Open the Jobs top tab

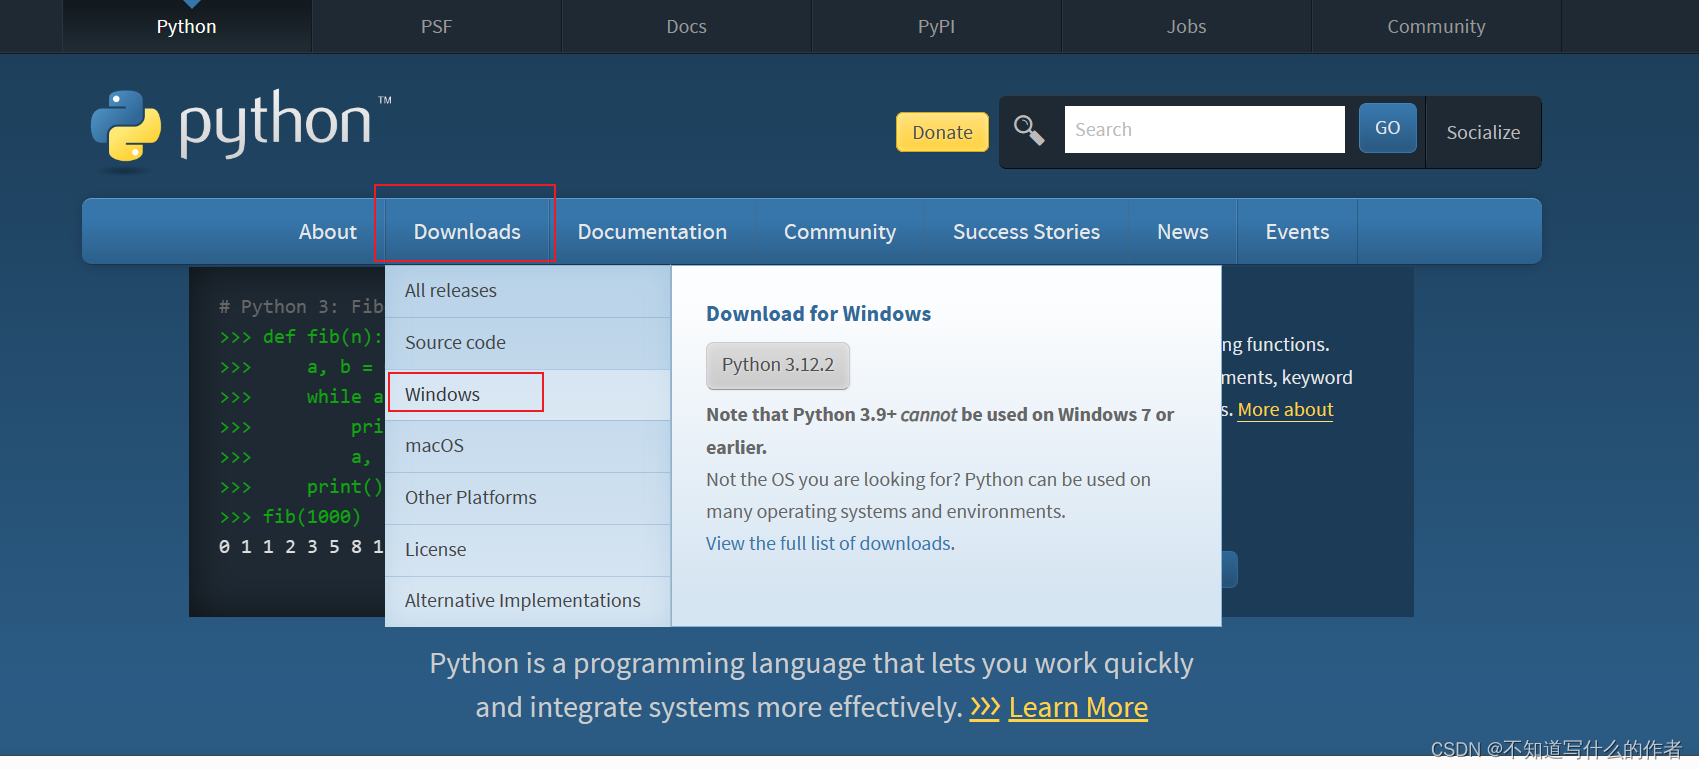point(1187,26)
